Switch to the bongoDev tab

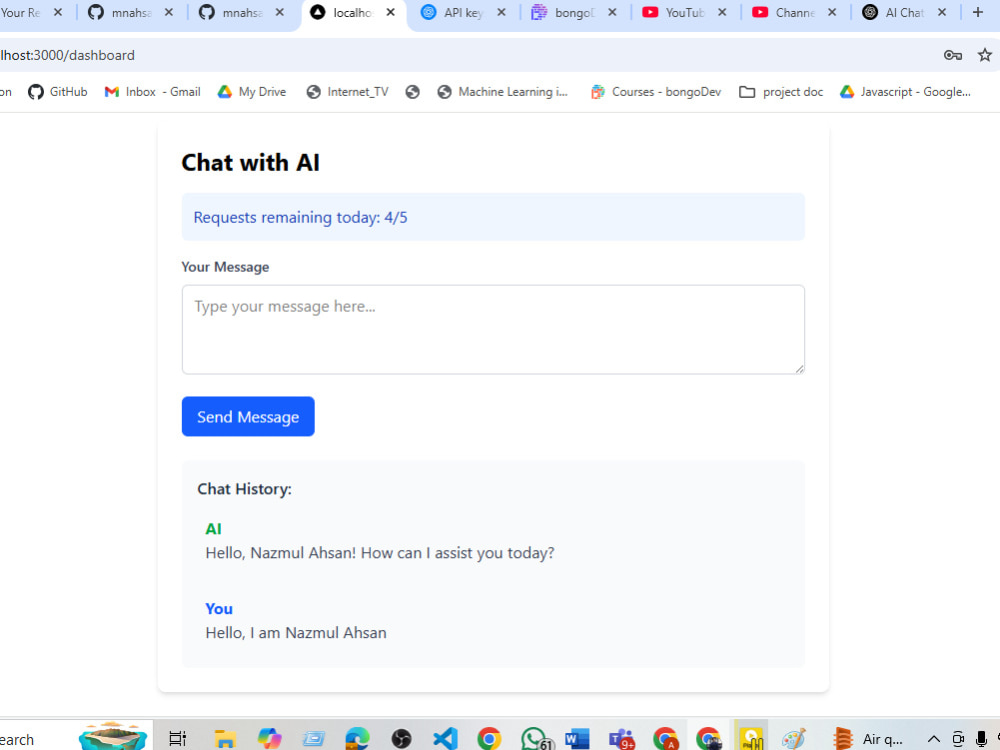pos(573,12)
